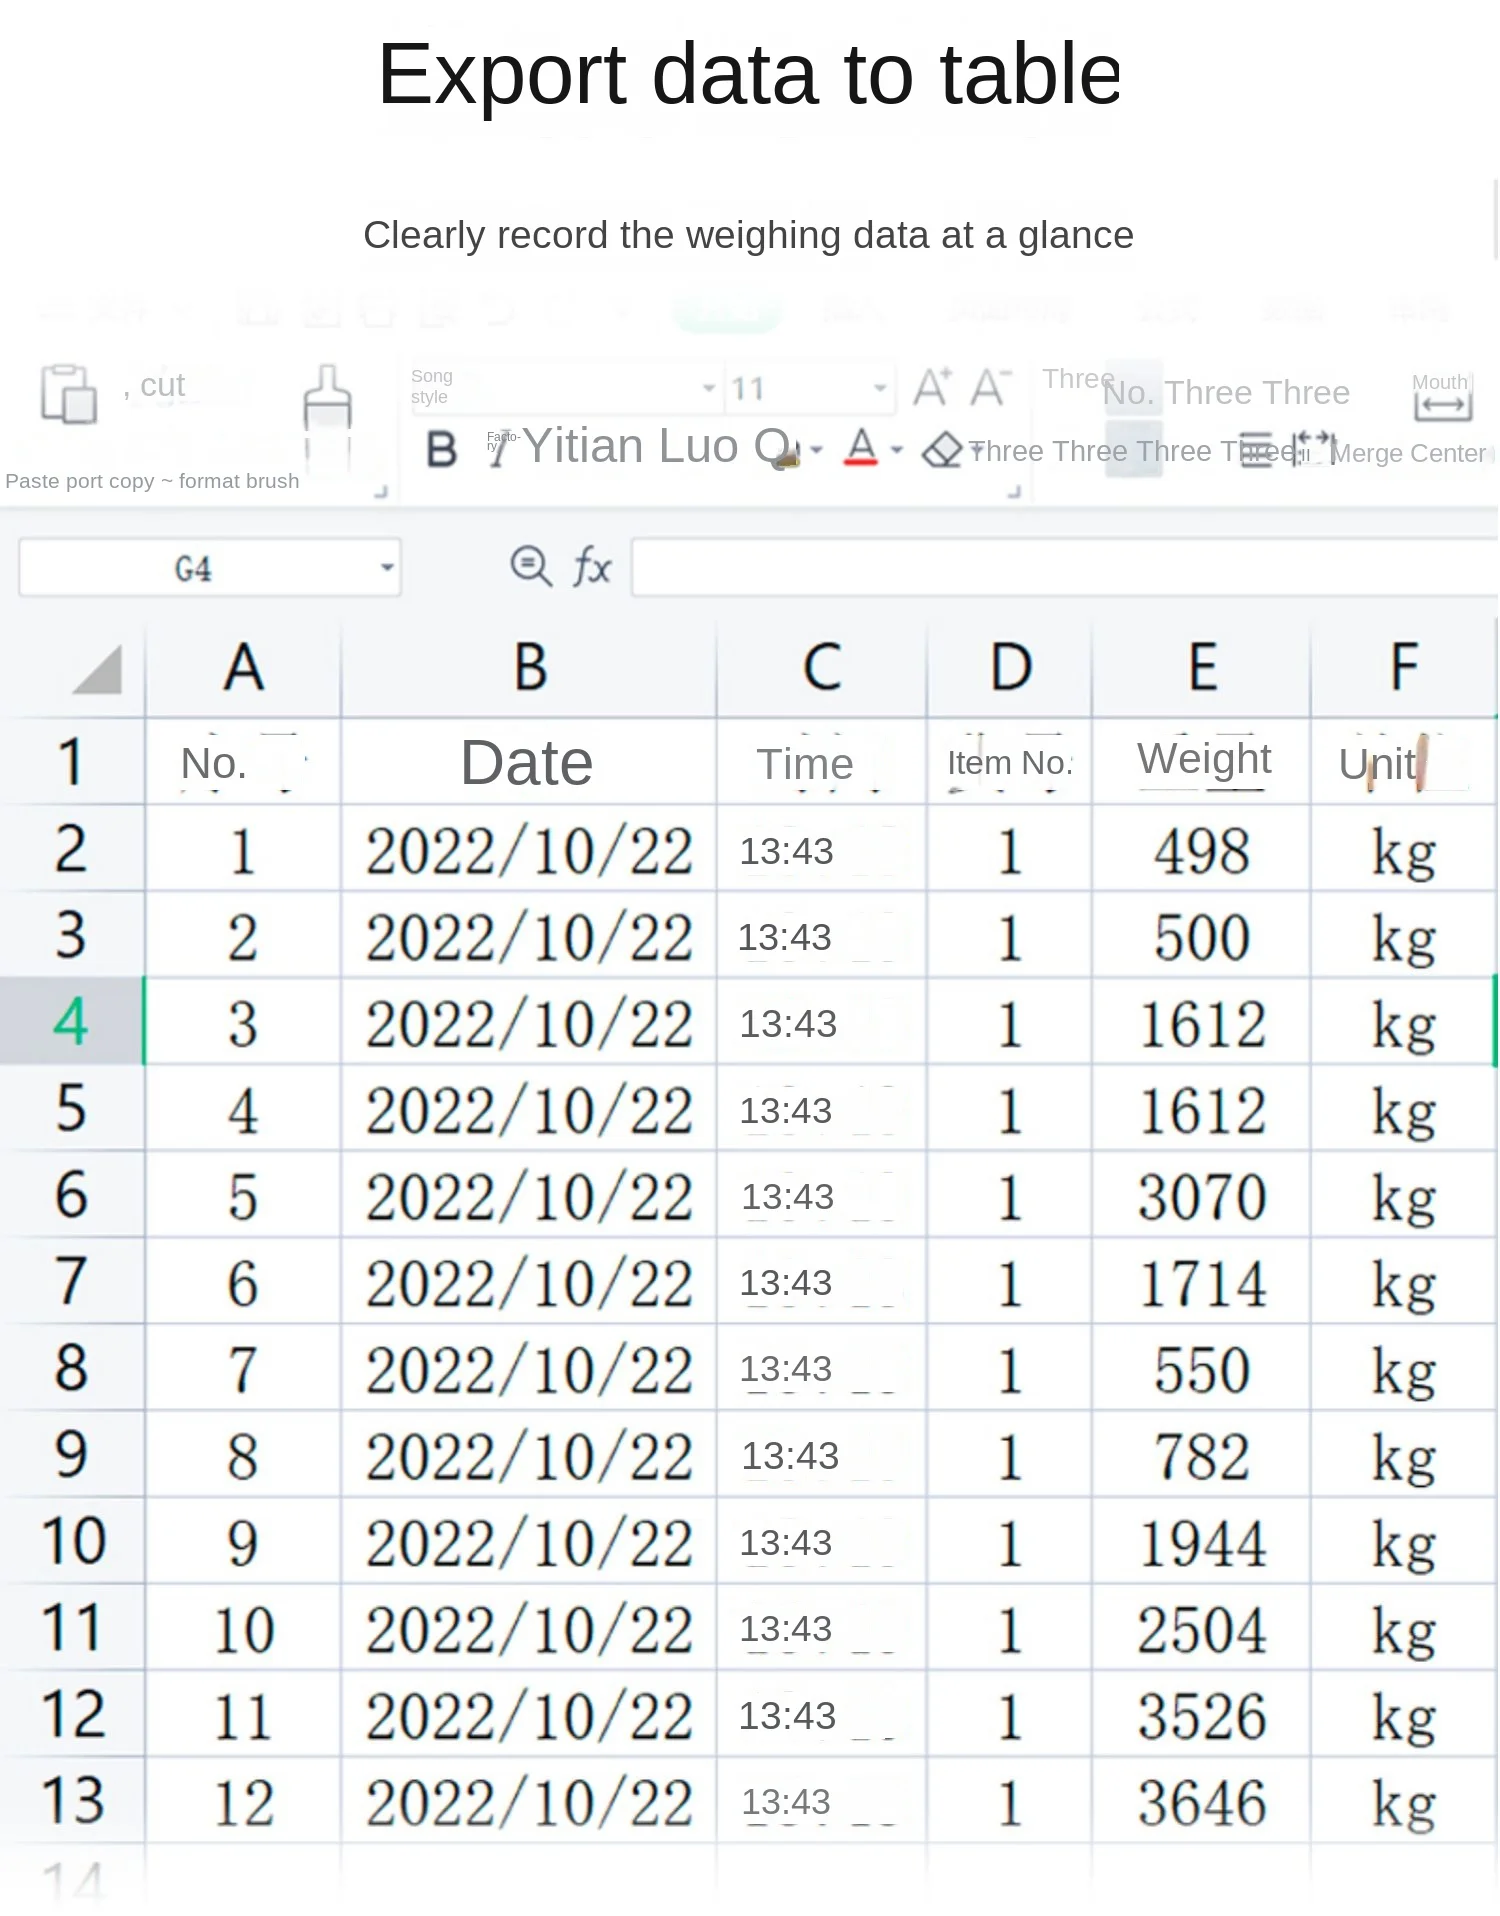Click into the formula bar
The width and height of the screenshot is (1500, 1916).
1064,567
